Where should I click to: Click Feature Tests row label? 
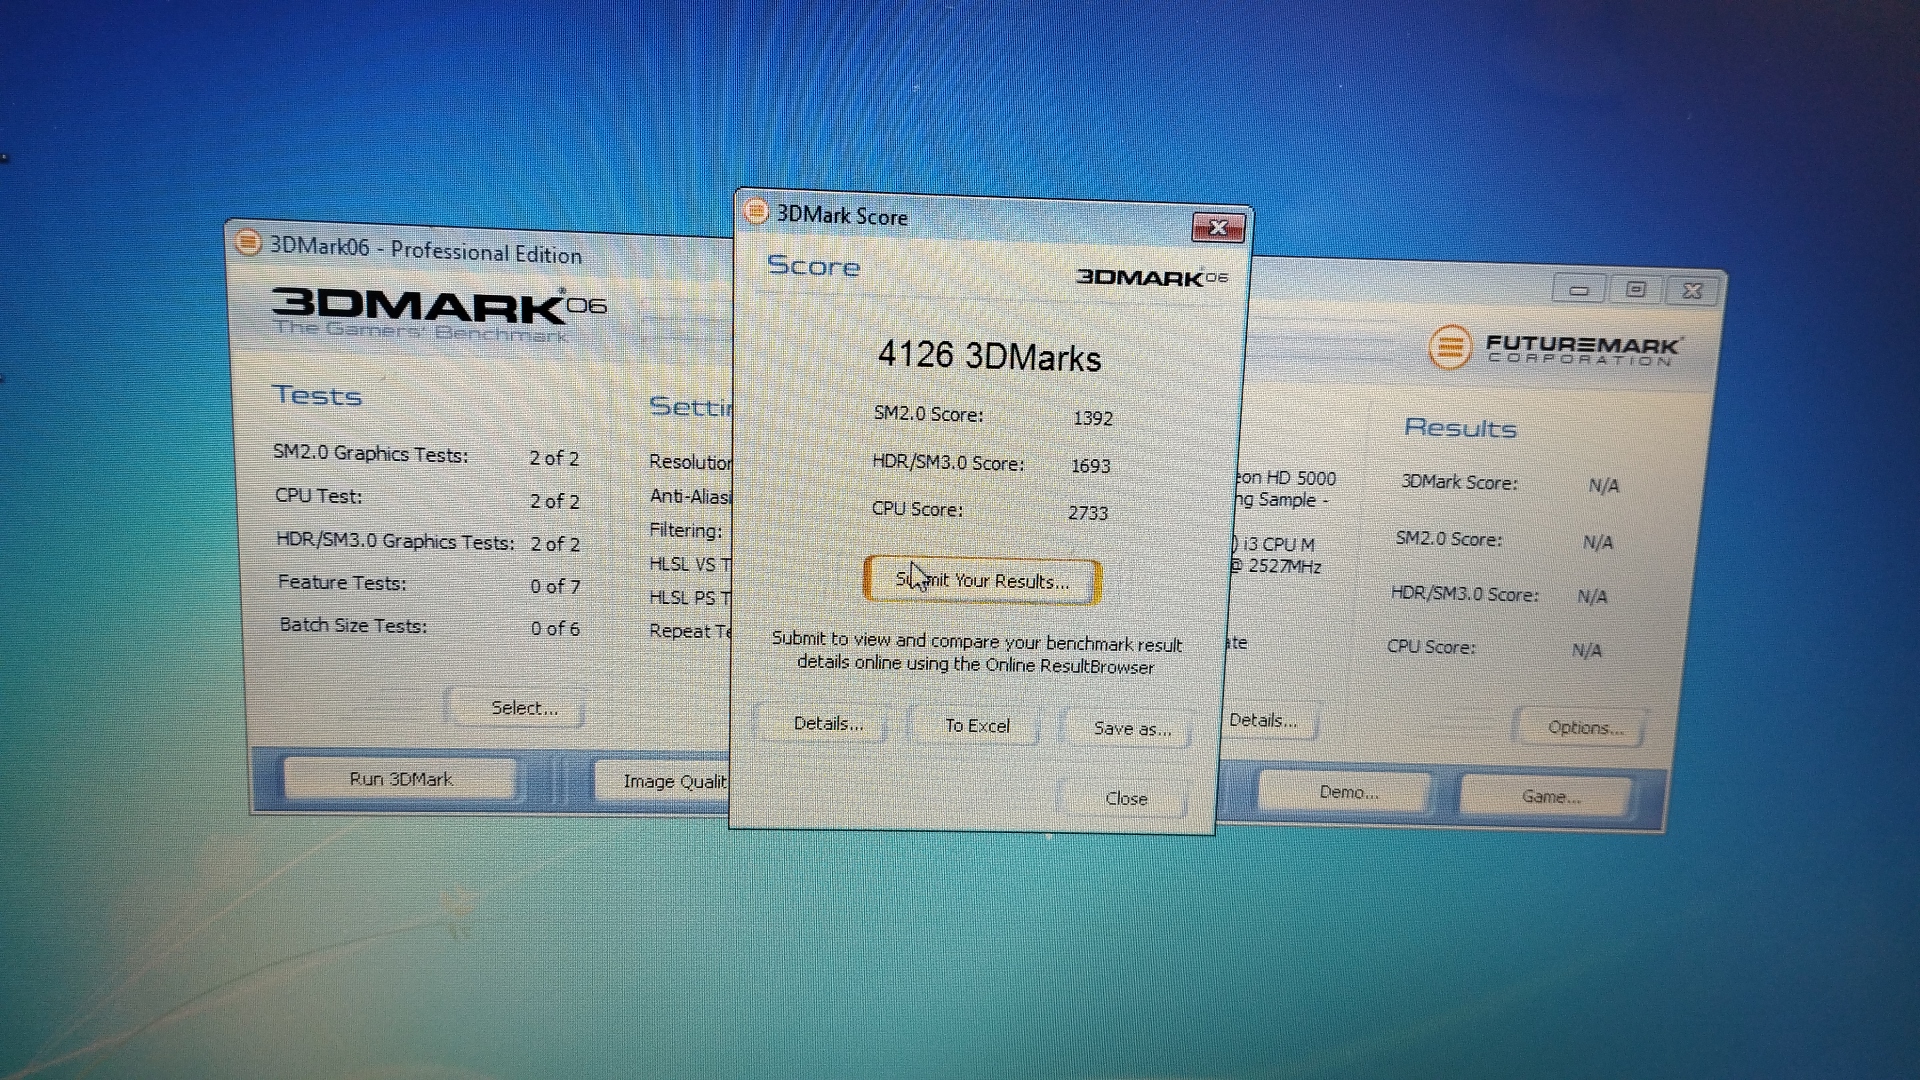pos(342,582)
